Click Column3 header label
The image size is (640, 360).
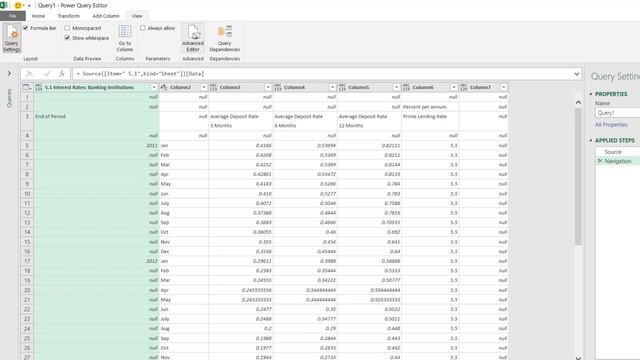[x=230, y=87]
